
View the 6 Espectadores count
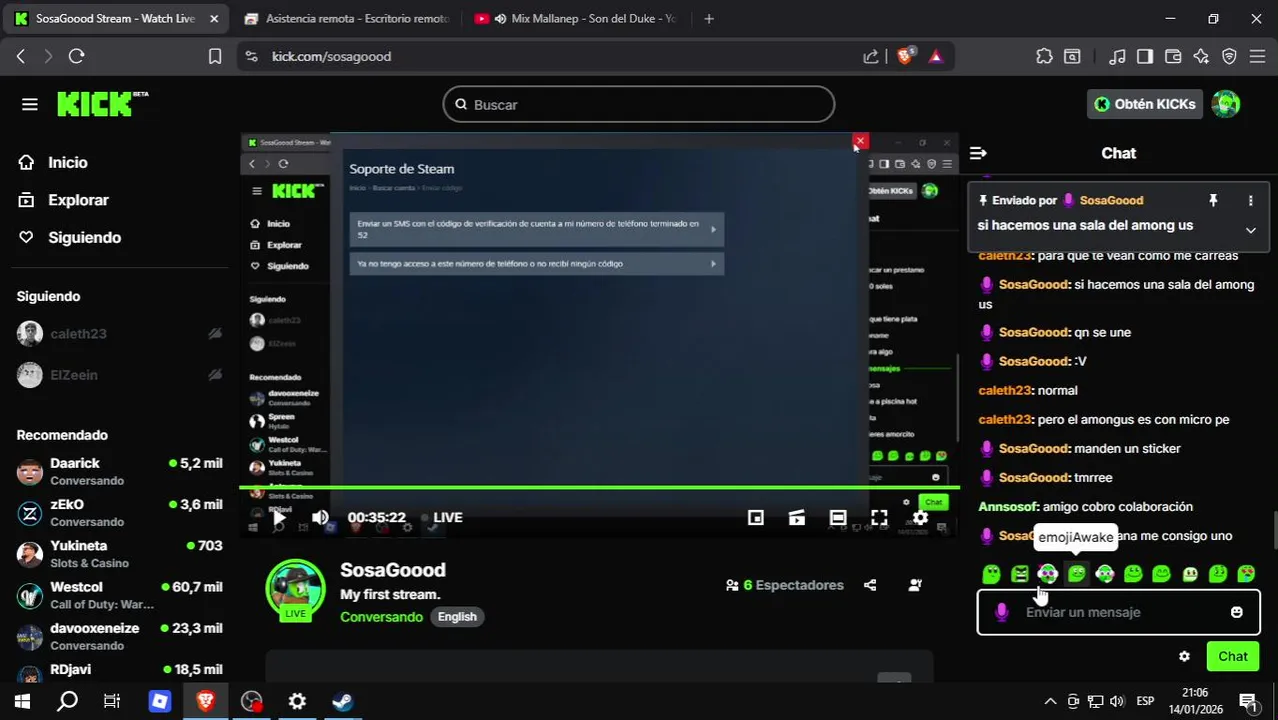click(x=785, y=585)
